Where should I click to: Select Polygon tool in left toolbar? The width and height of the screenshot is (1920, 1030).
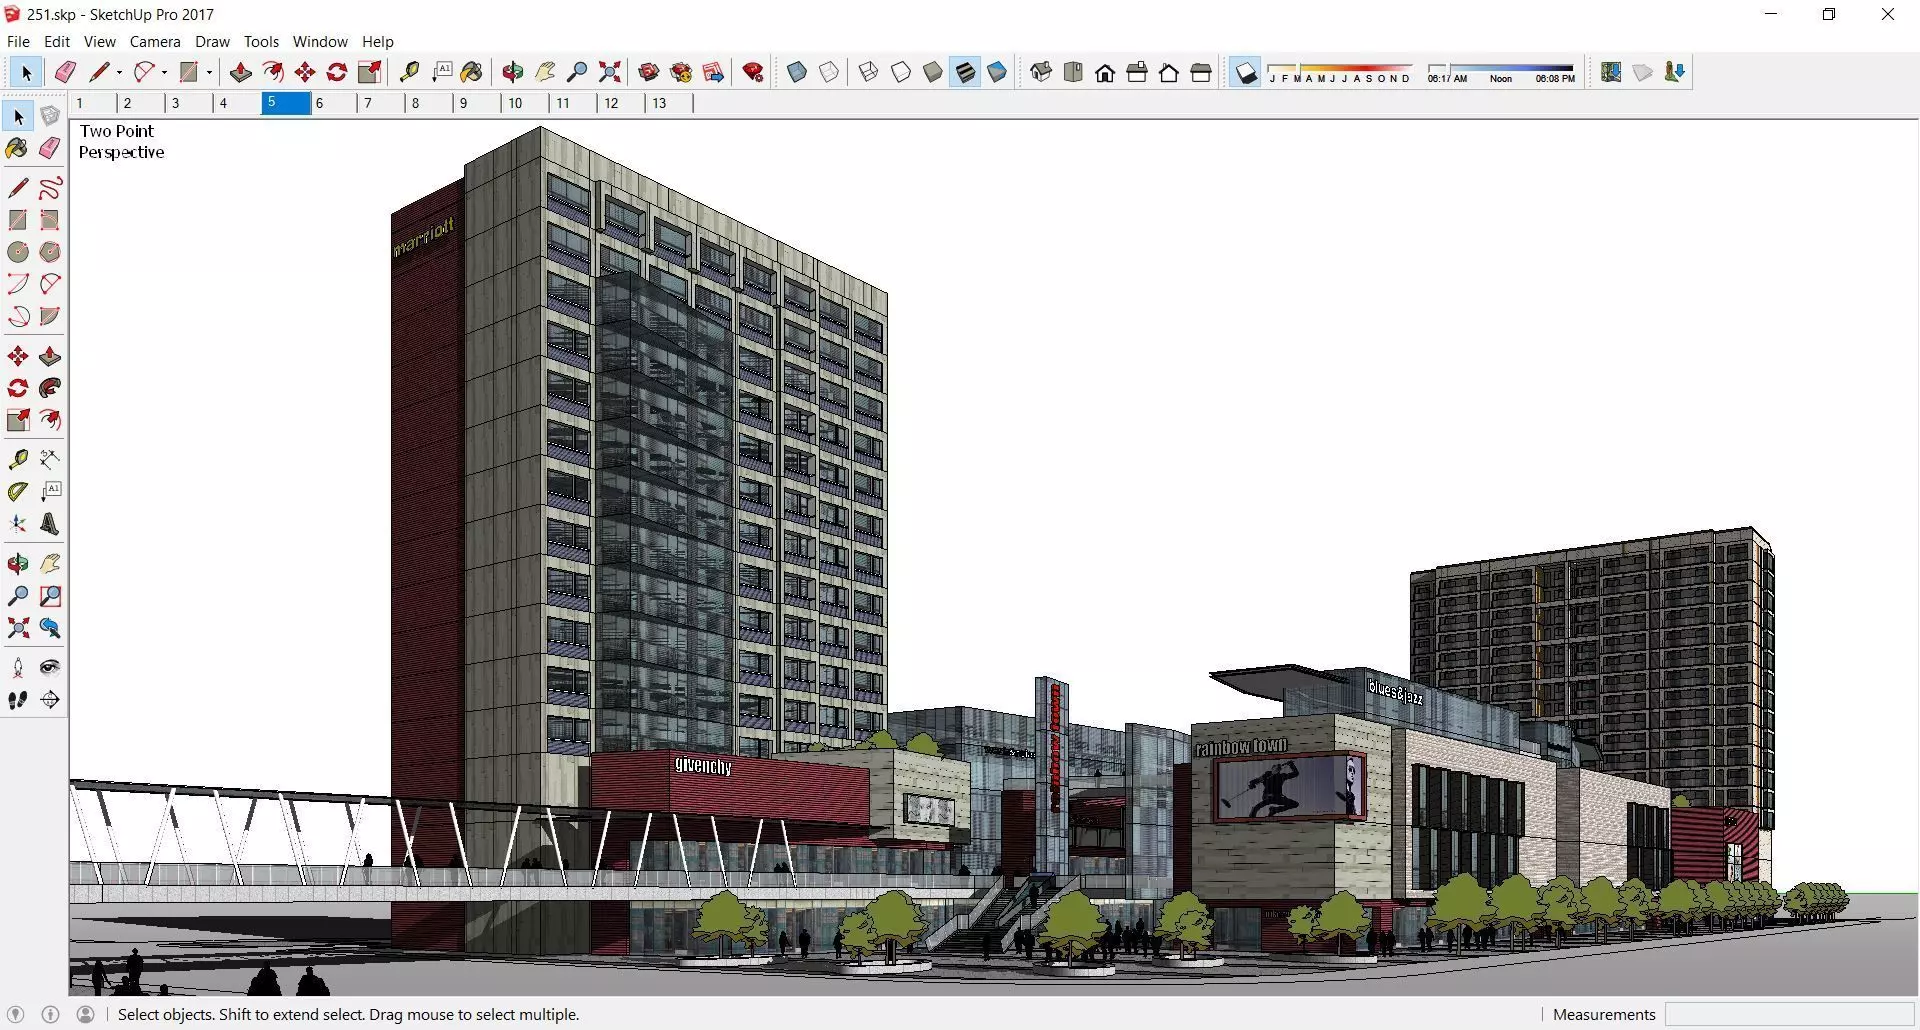[x=50, y=252]
